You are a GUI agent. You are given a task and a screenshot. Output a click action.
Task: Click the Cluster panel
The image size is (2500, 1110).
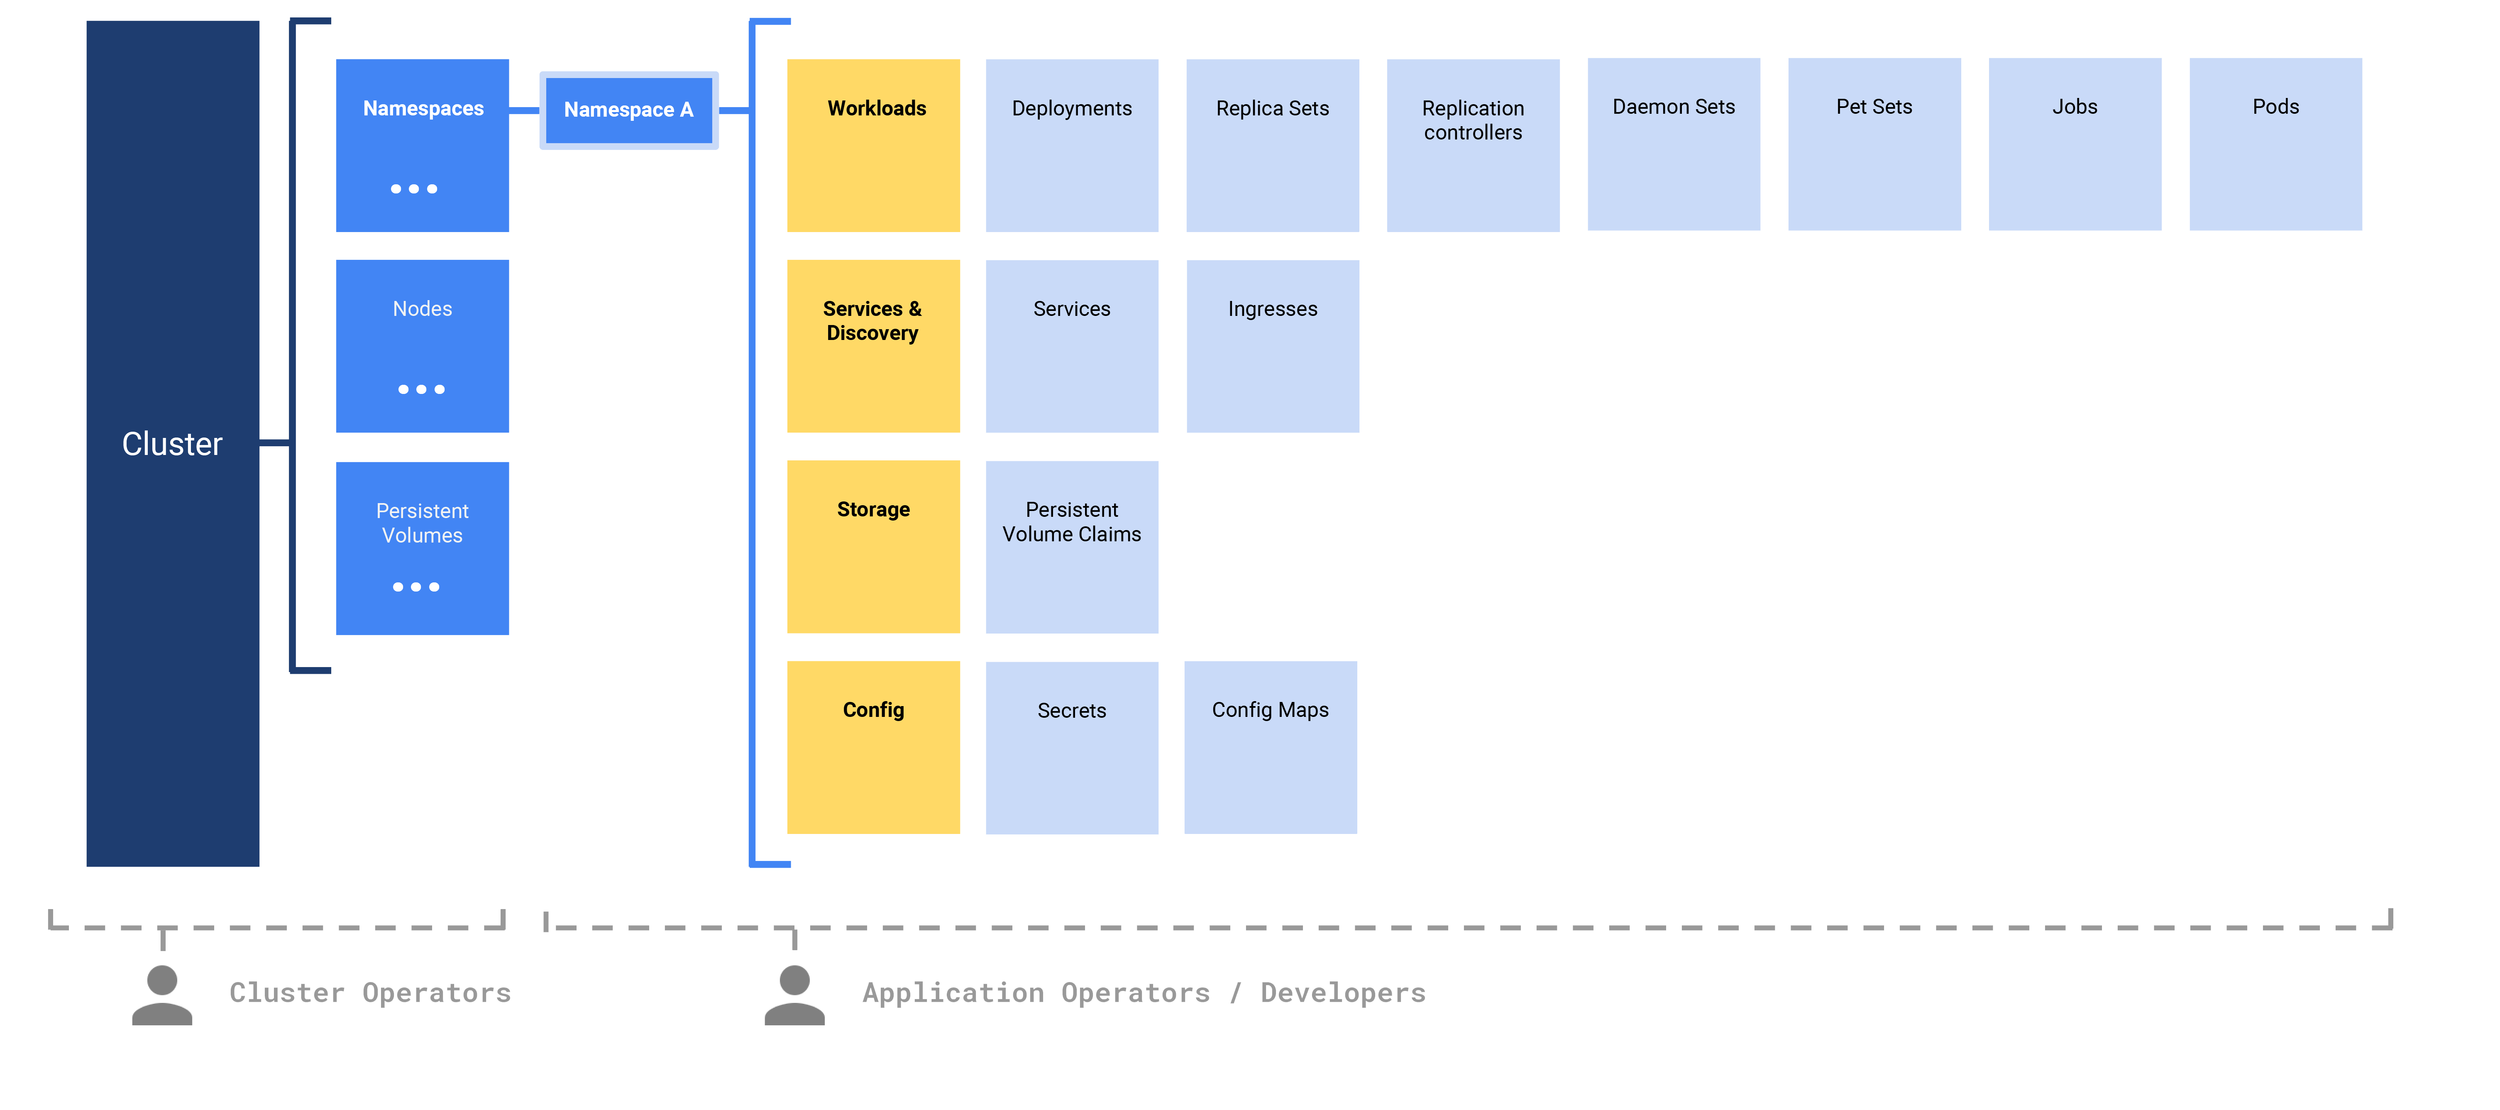172,443
